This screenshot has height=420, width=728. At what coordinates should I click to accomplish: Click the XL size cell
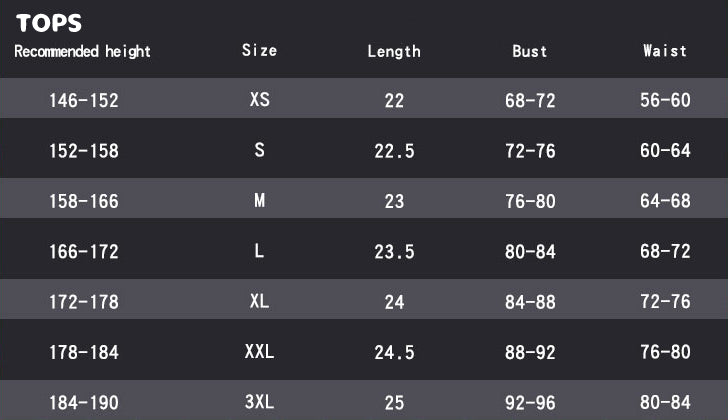coord(259,300)
